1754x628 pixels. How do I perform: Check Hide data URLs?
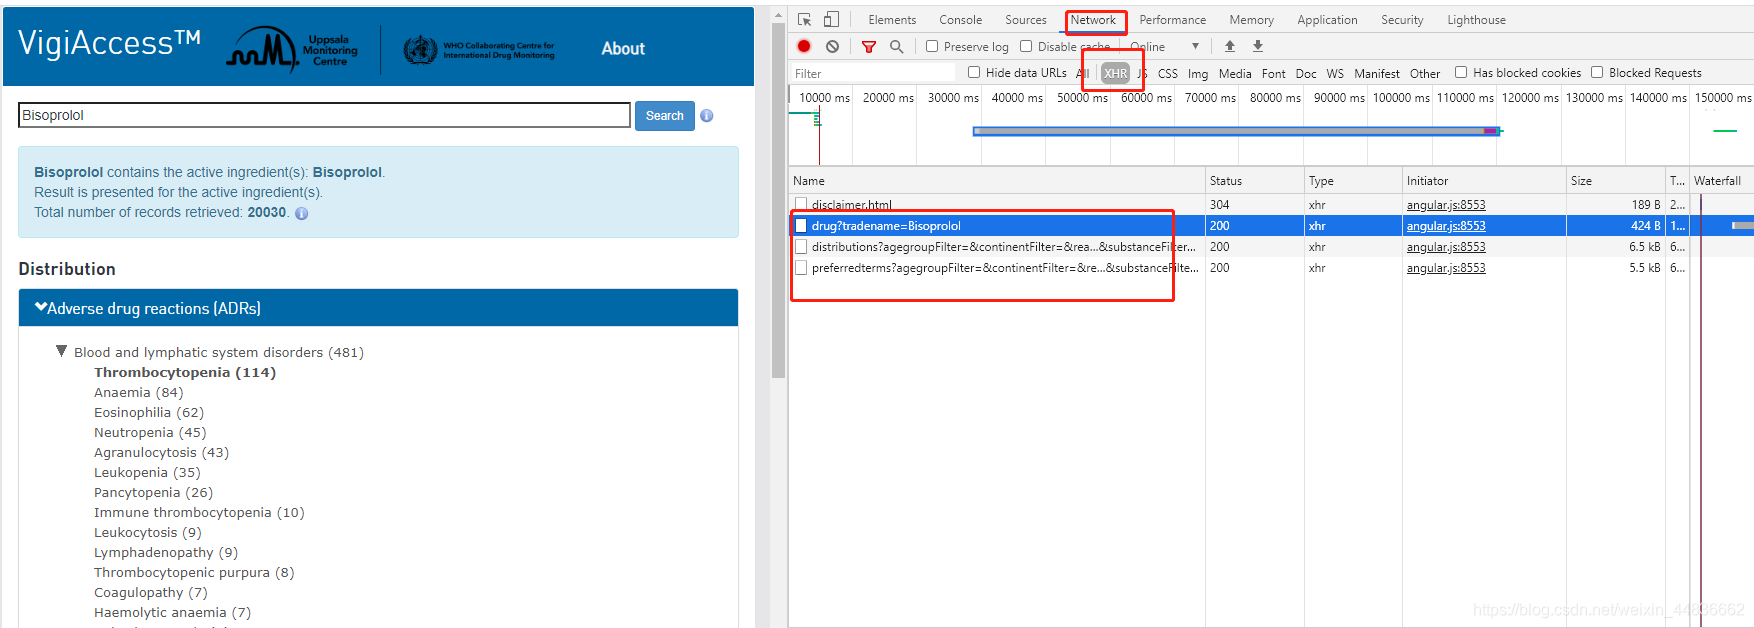(x=974, y=72)
